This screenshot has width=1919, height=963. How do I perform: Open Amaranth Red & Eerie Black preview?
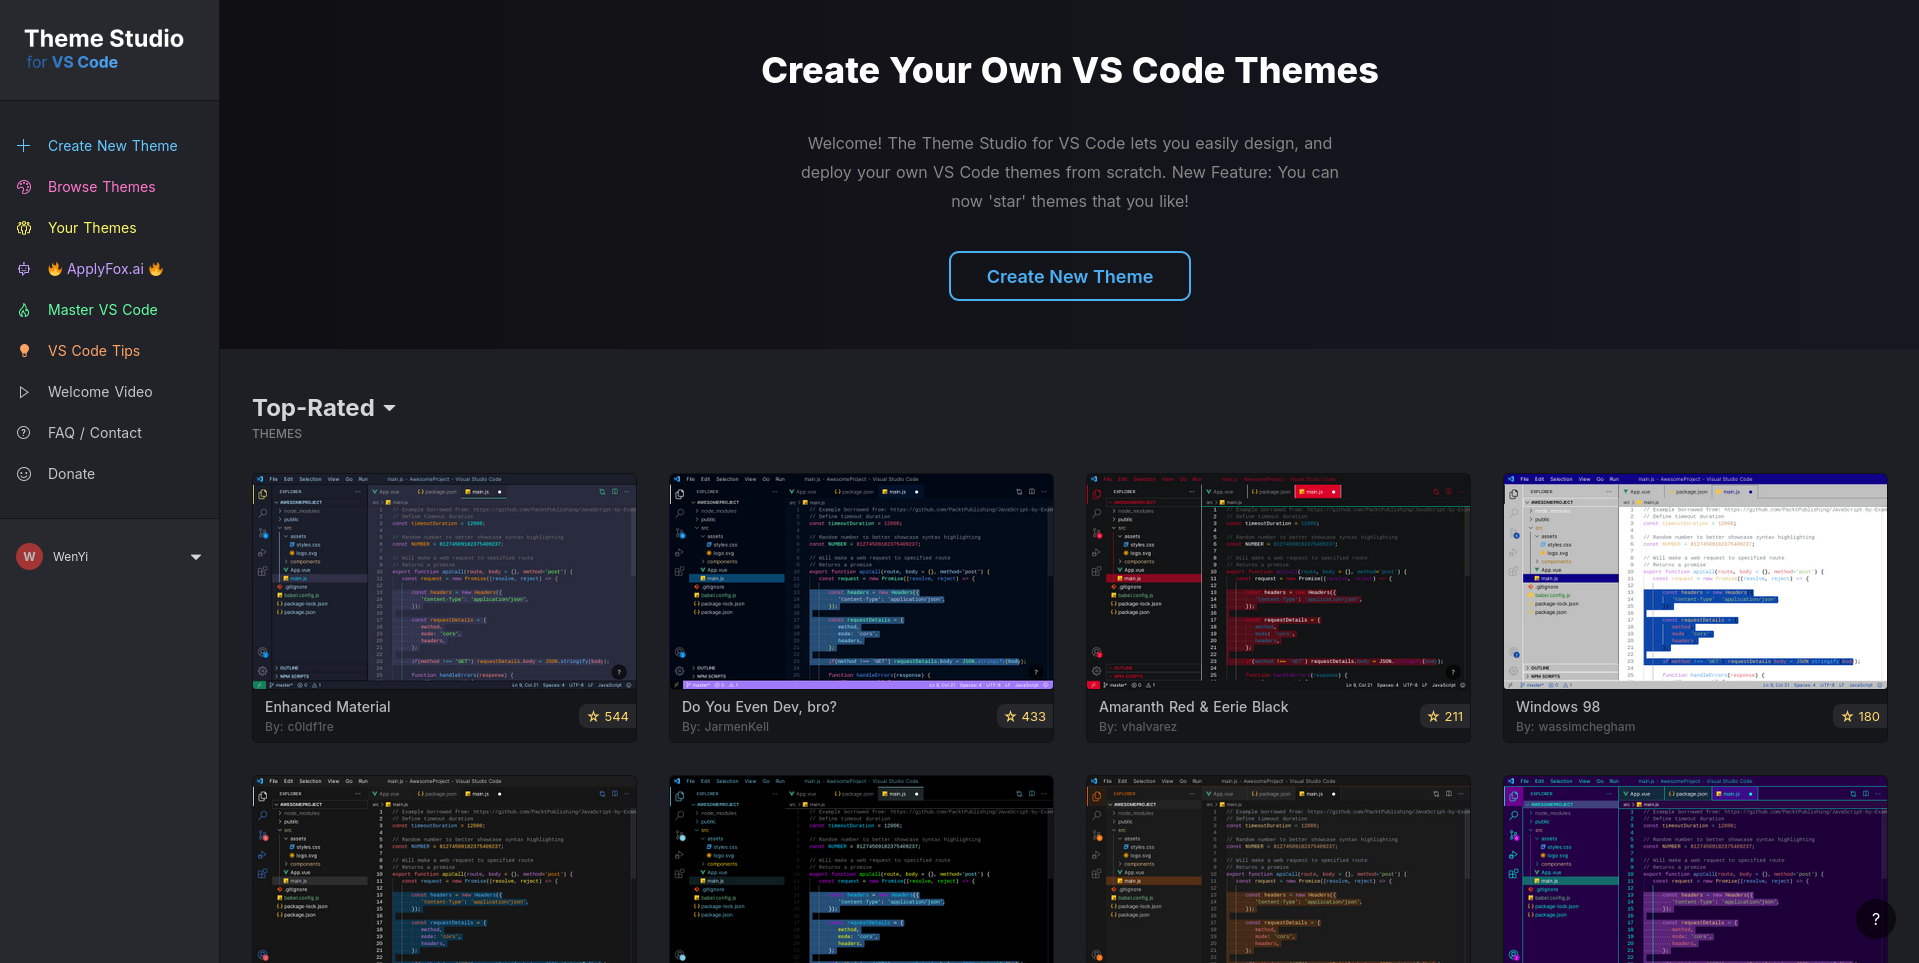click(x=1278, y=581)
